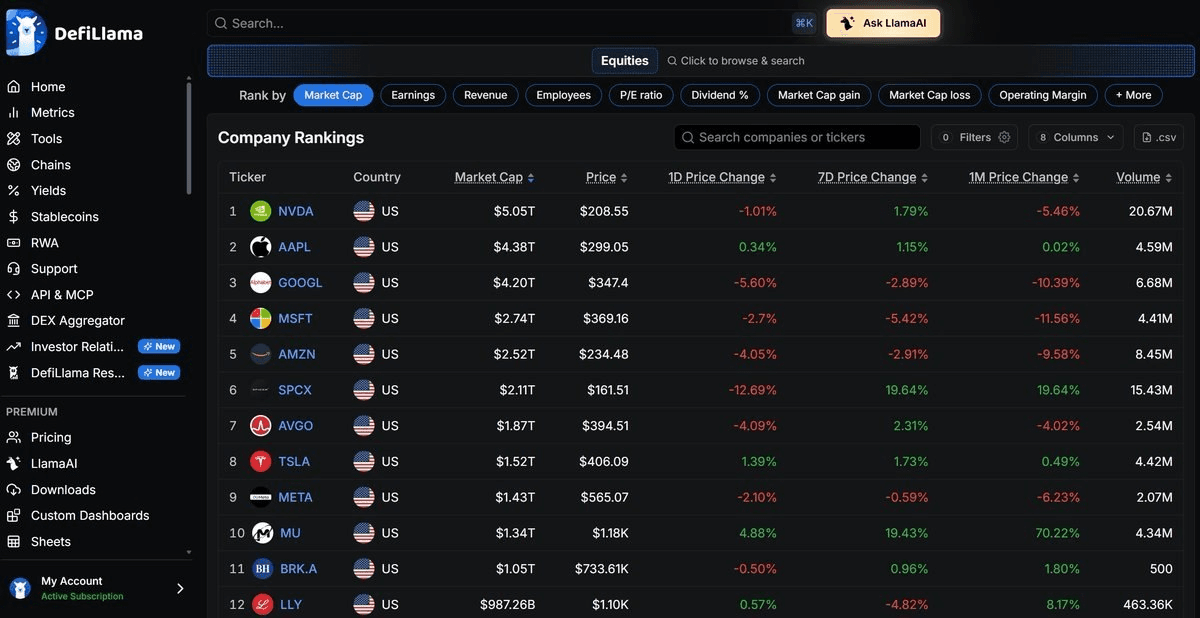1200x618 pixels.
Task: Select the Yields percent icon
Action: 13,191
